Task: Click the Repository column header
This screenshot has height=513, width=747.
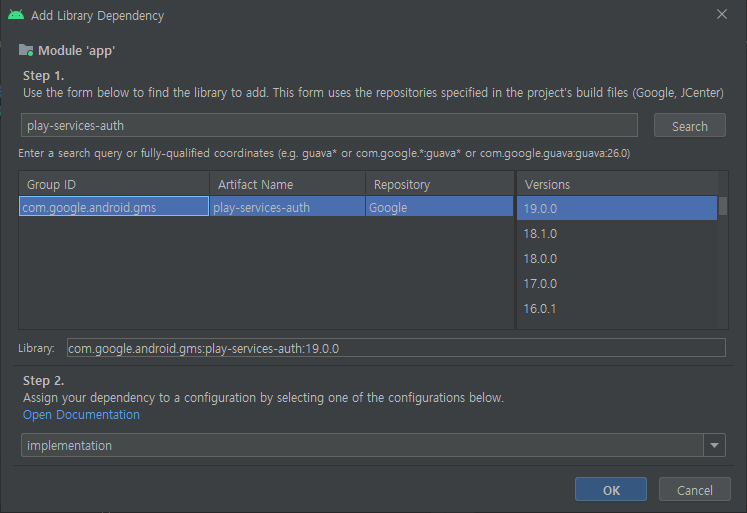Action: [x=439, y=184]
